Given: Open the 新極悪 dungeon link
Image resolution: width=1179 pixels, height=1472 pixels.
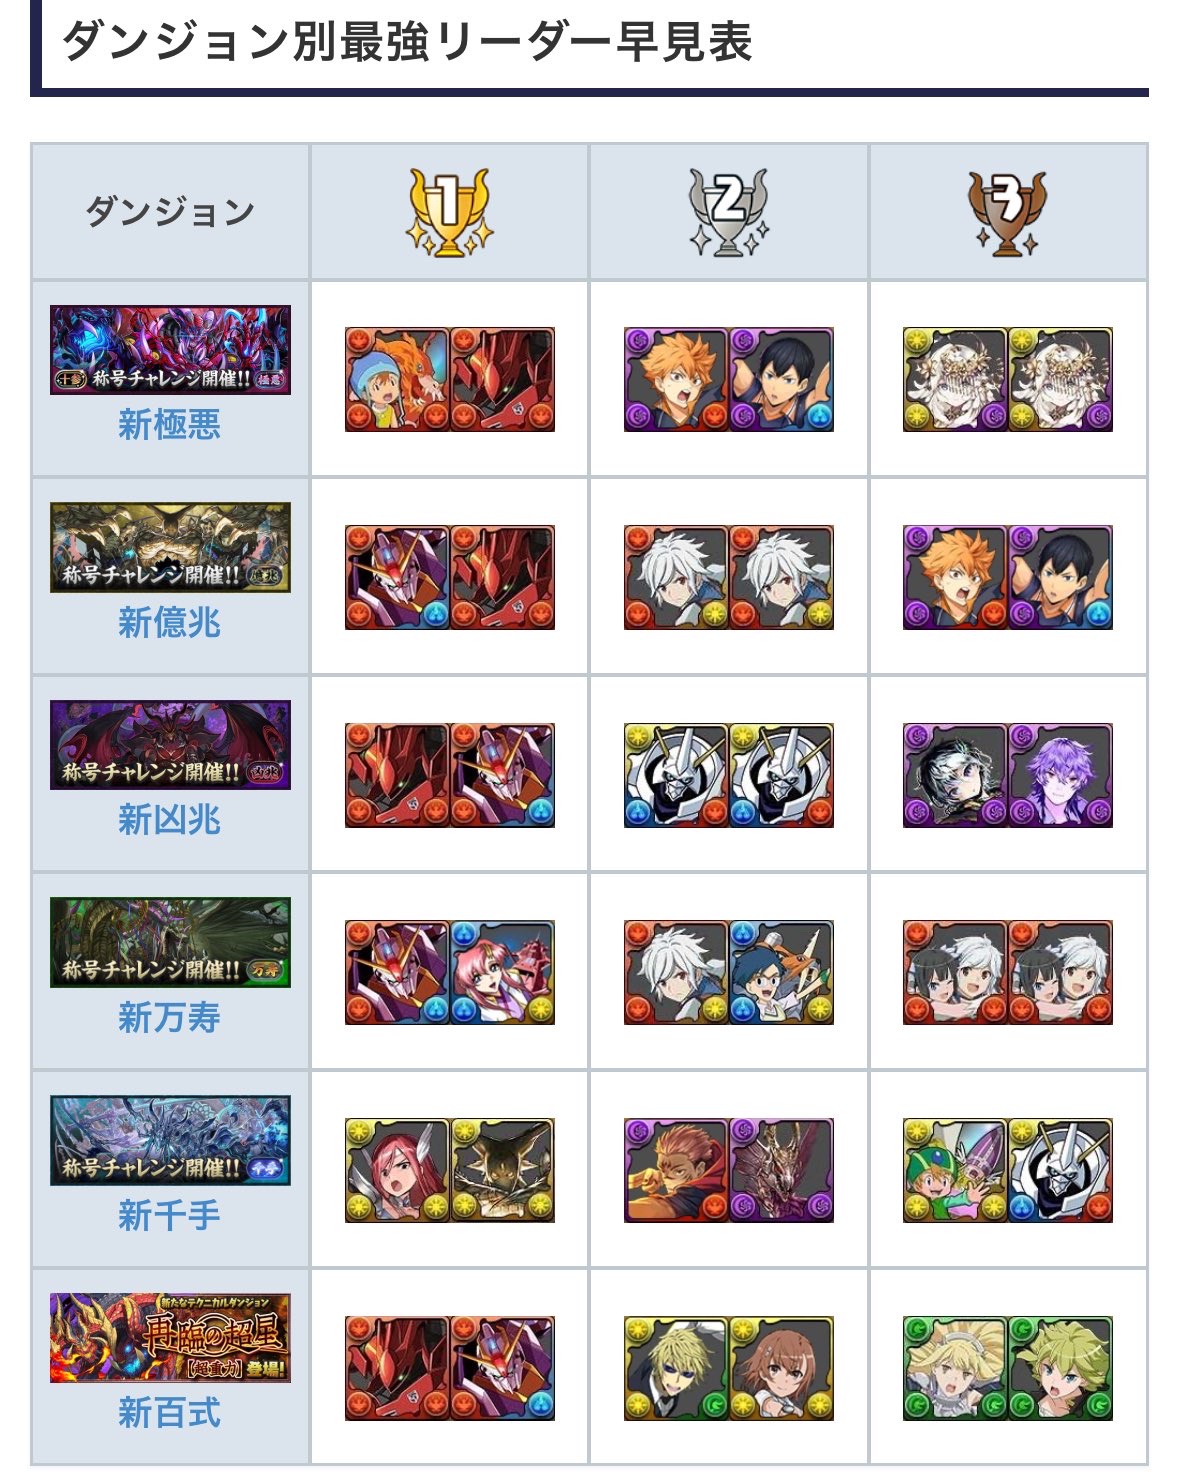Looking at the screenshot, I should [169, 425].
